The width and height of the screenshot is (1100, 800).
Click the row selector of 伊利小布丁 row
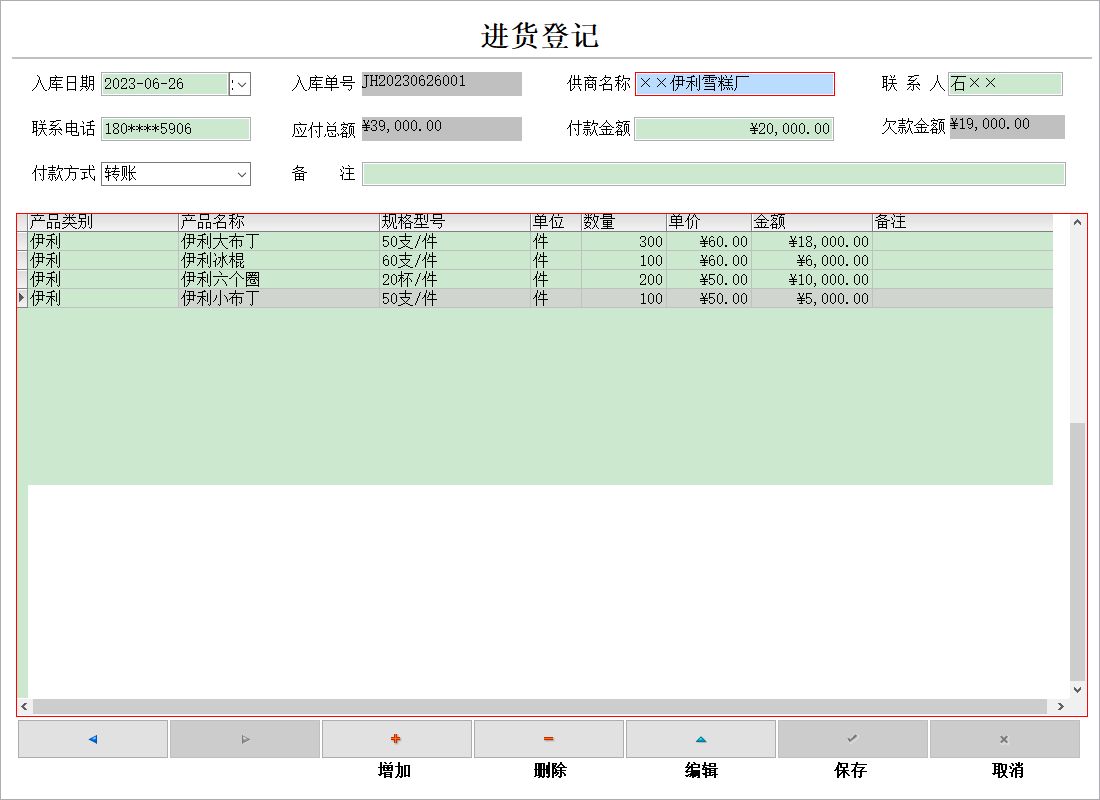coord(22,298)
